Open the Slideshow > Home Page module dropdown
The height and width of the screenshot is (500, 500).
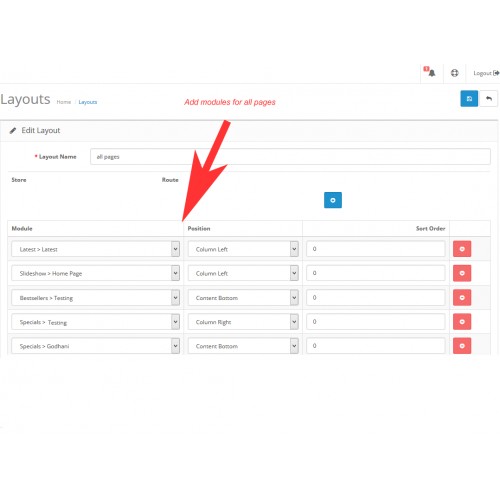tap(95, 273)
